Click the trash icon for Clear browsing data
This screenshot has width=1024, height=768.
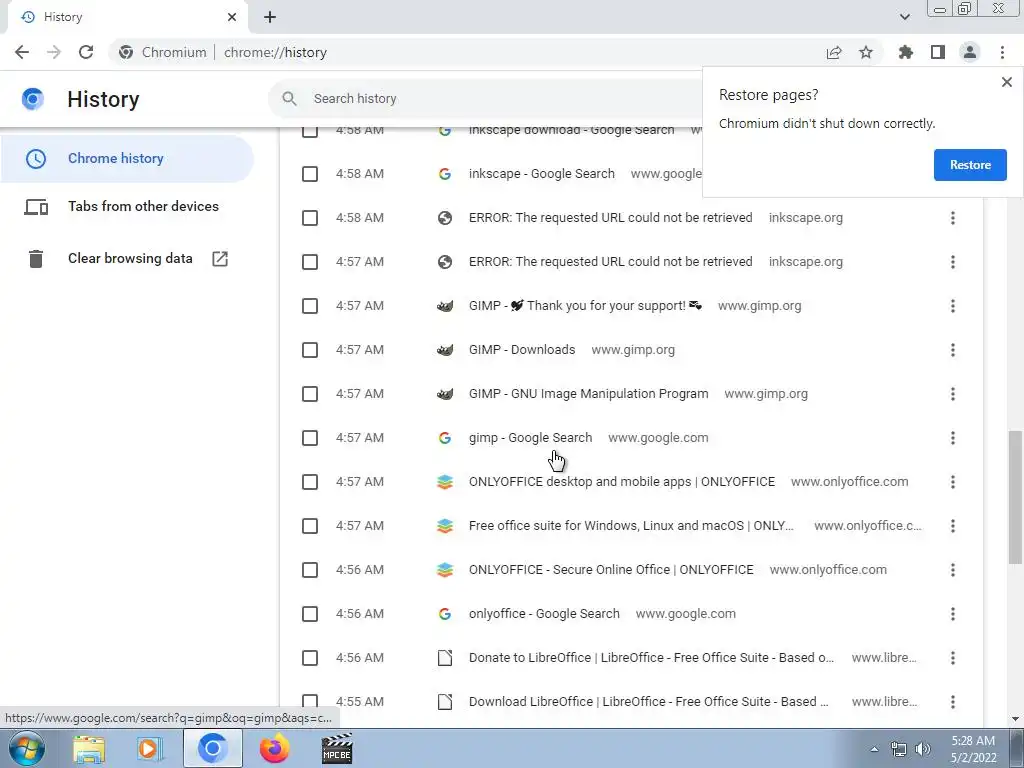point(36,259)
